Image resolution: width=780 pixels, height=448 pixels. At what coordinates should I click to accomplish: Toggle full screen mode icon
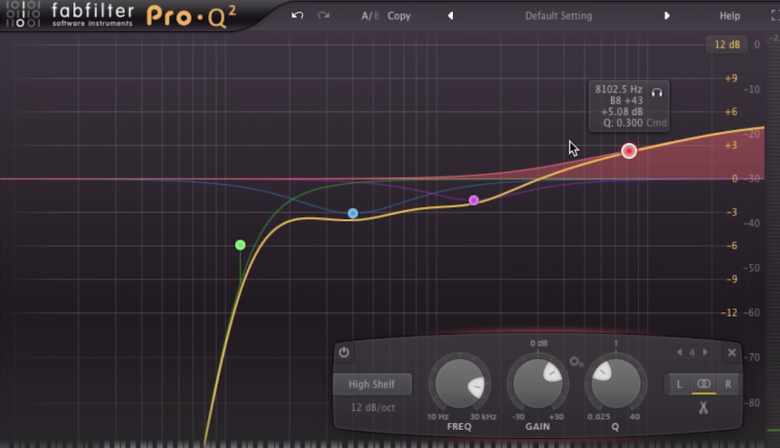click(x=775, y=16)
